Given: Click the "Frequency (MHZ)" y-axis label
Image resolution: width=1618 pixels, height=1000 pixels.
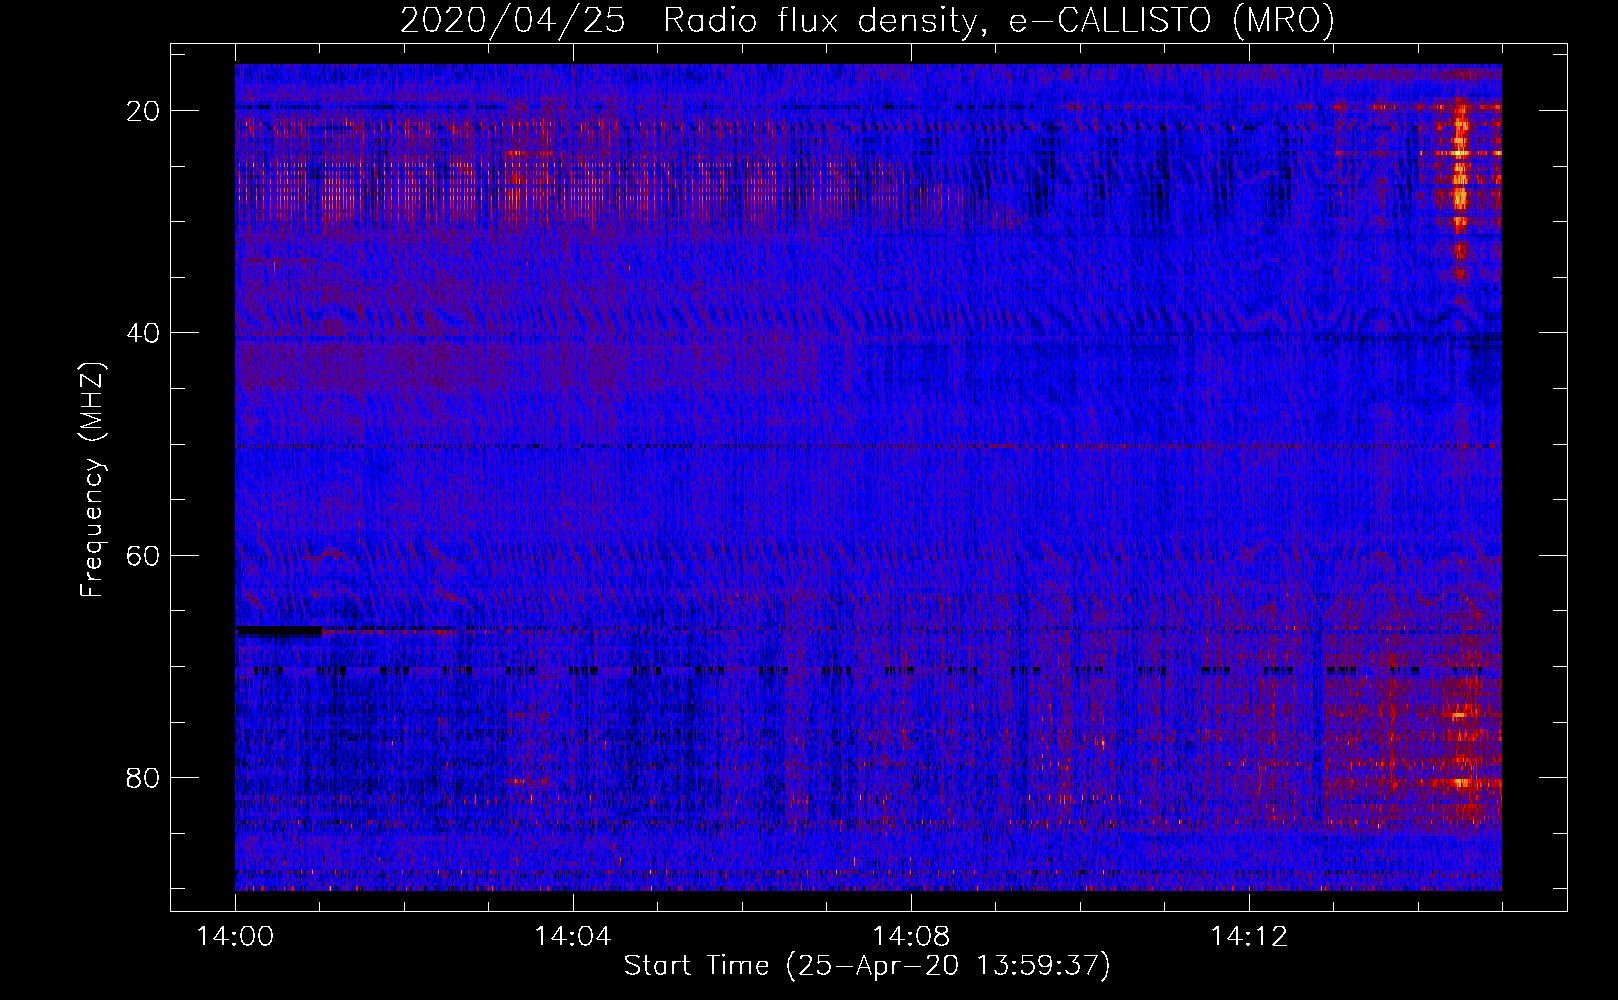Looking at the screenshot, I should [92, 480].
